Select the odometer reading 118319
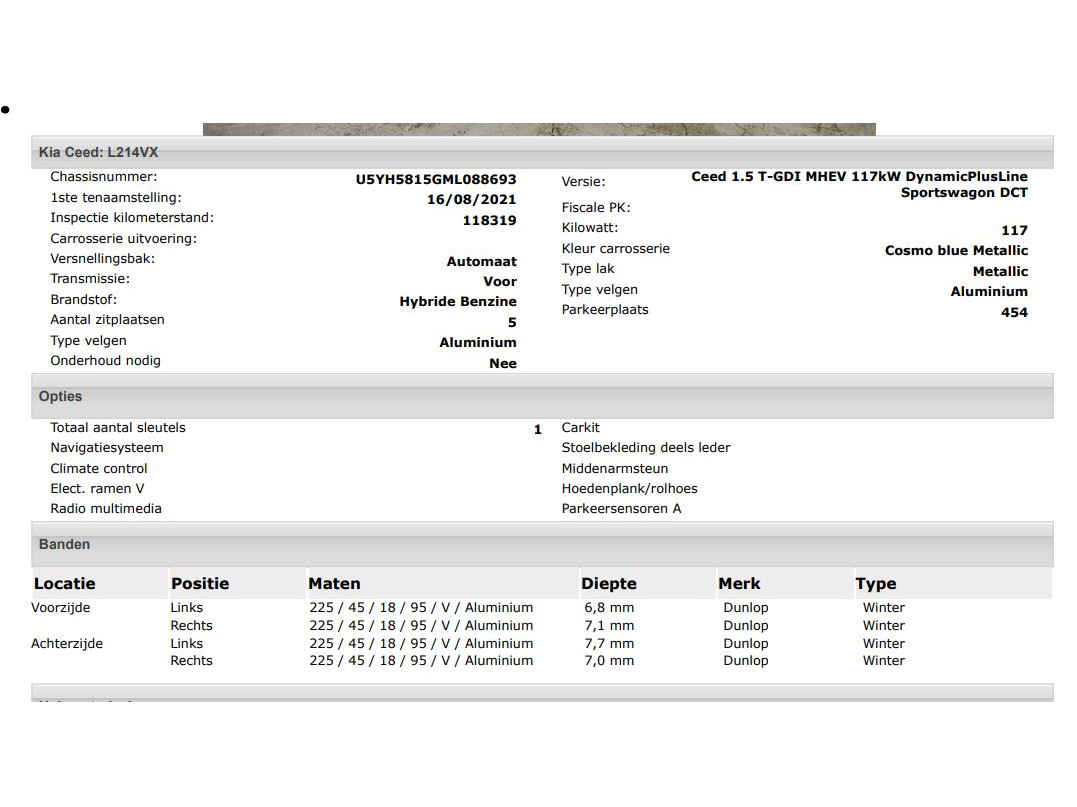The height and width of the screenshot is (807, 1077). 489,220
